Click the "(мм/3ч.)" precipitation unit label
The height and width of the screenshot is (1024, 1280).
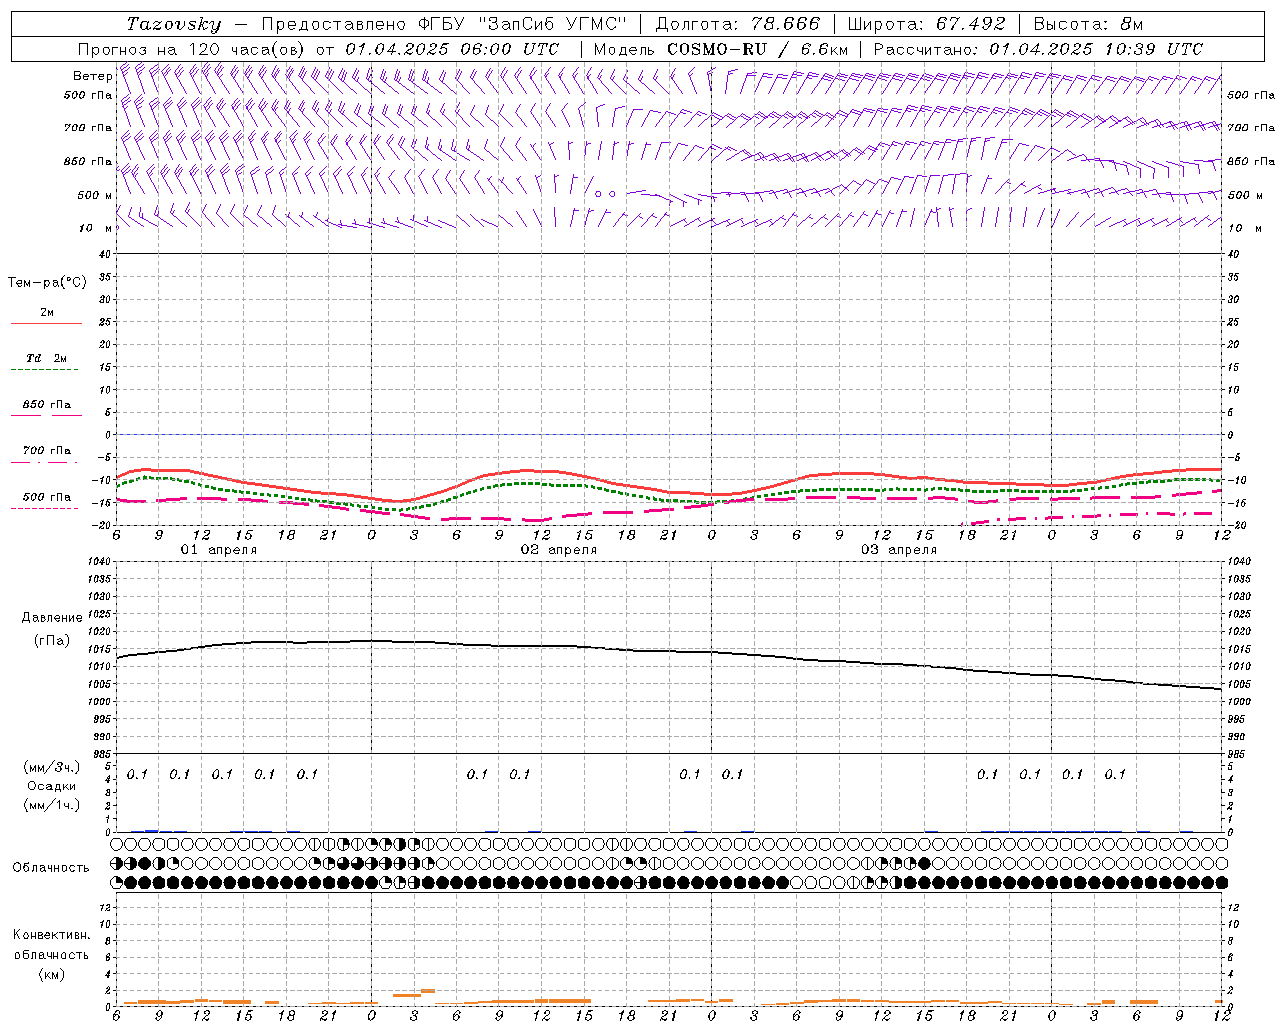pyautogui.click(x=52, y=767)
